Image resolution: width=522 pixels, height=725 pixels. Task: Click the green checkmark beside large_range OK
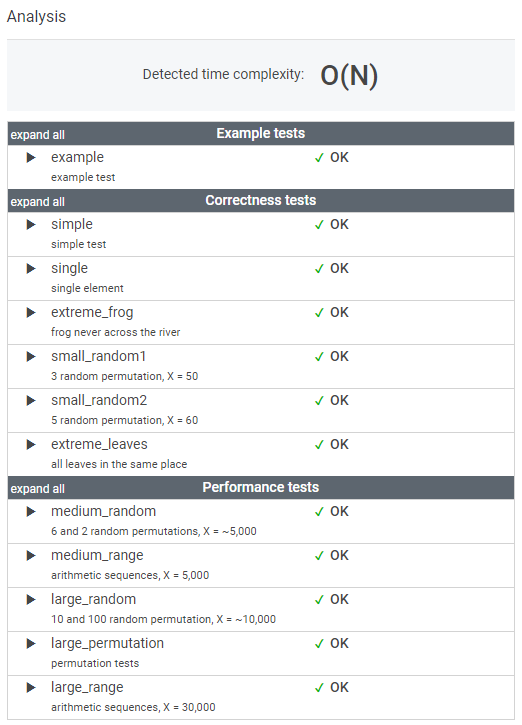(319, 688)
